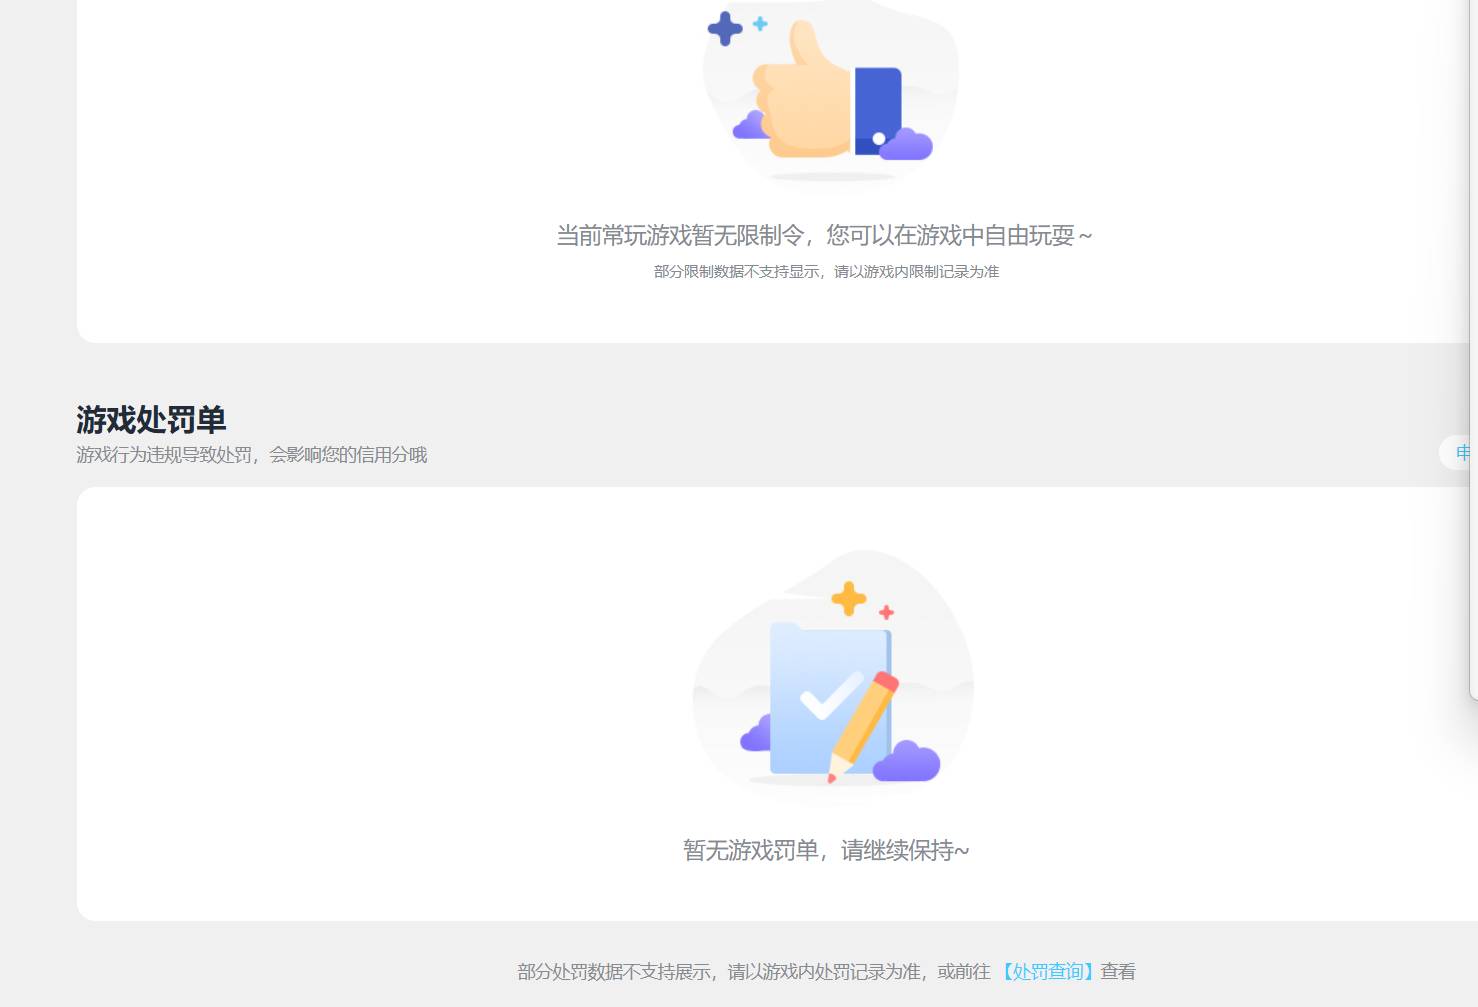Screen dimensions: 1478x1007
Task: Open the 申诉 button on the right edge
Action: click(1463, 452)
